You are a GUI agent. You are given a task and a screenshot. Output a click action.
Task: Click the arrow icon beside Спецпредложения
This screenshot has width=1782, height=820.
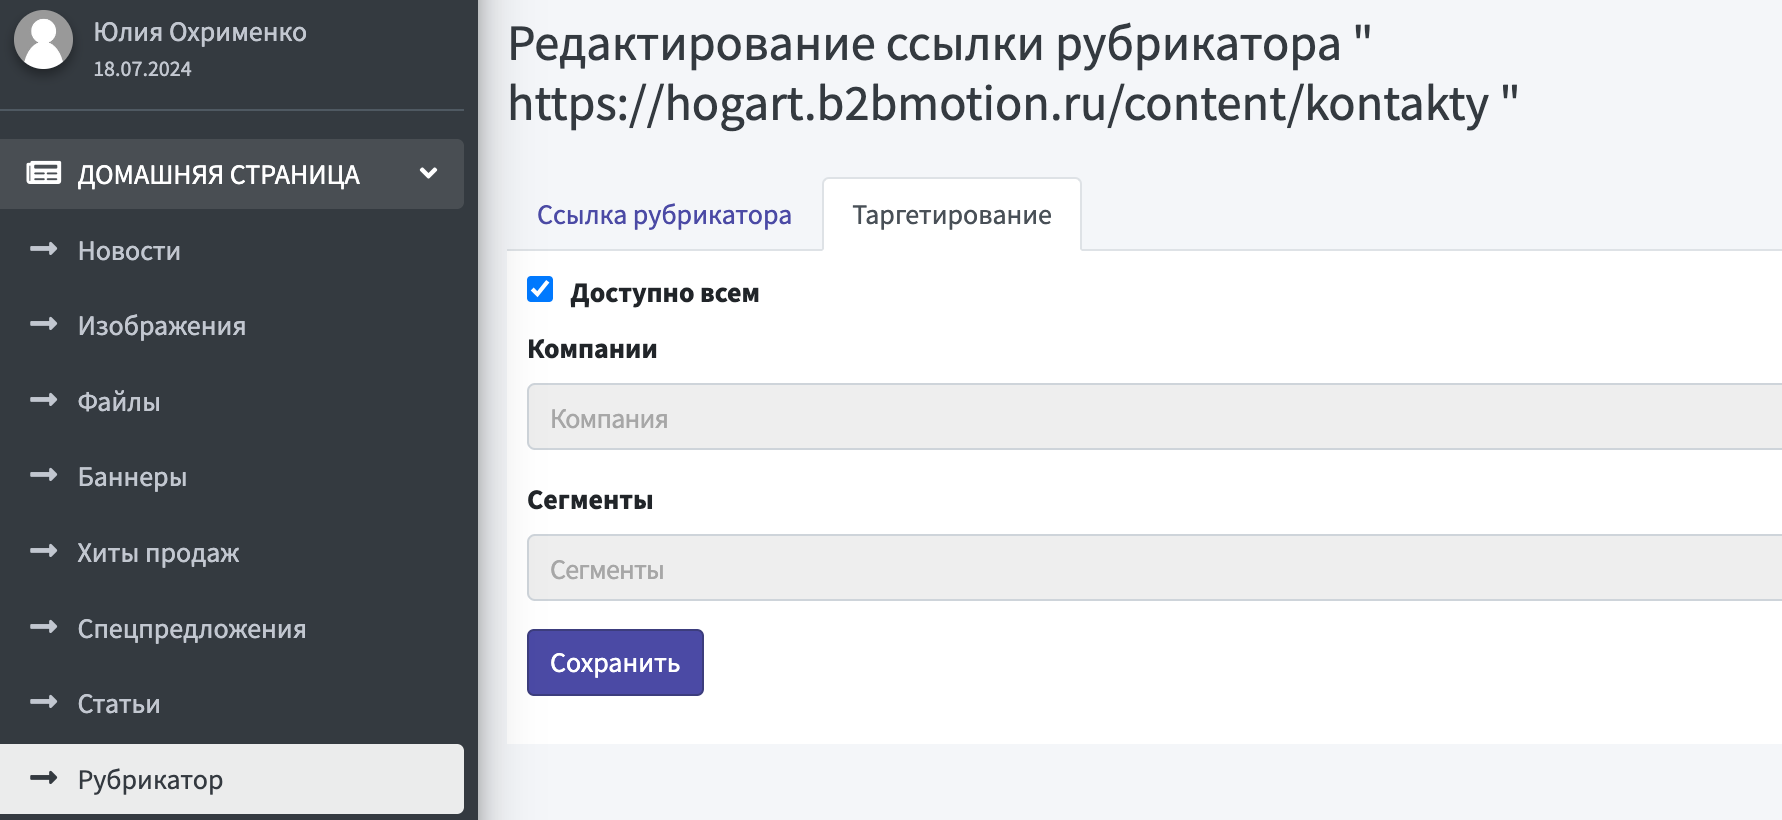coord(43,627)
